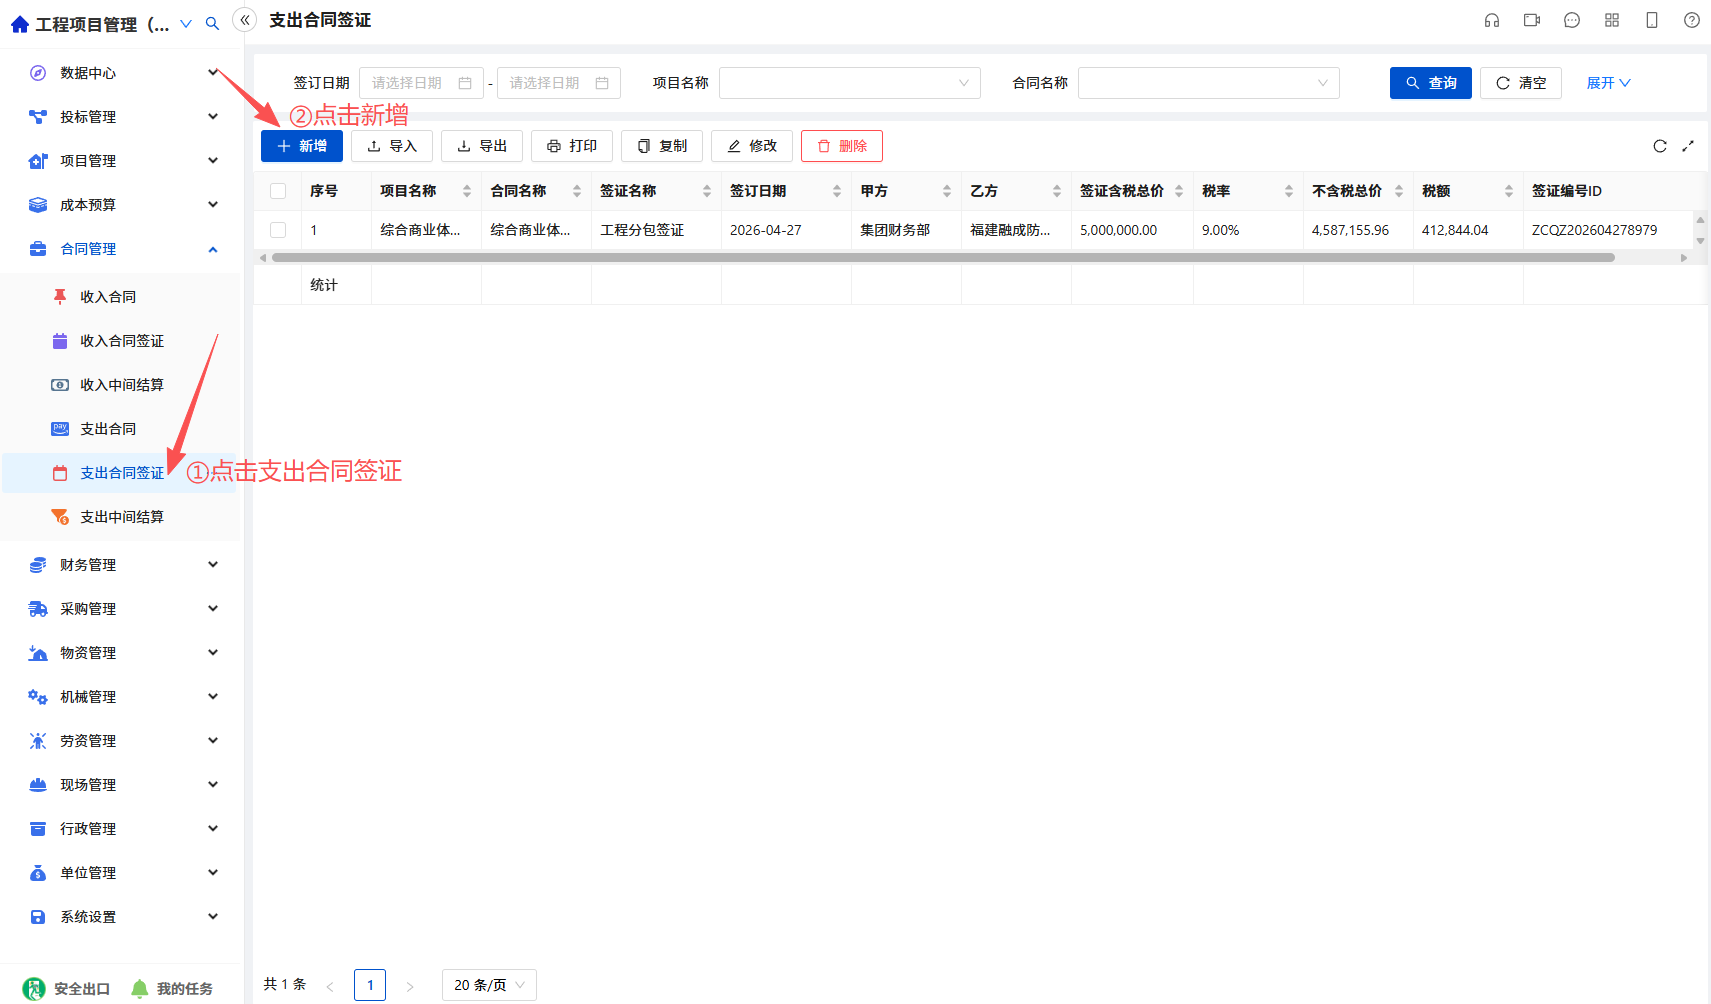1711x1004 pixels.
Task: Click the 合同管理 briefcase icon
Action: click(x=38, y=249)
